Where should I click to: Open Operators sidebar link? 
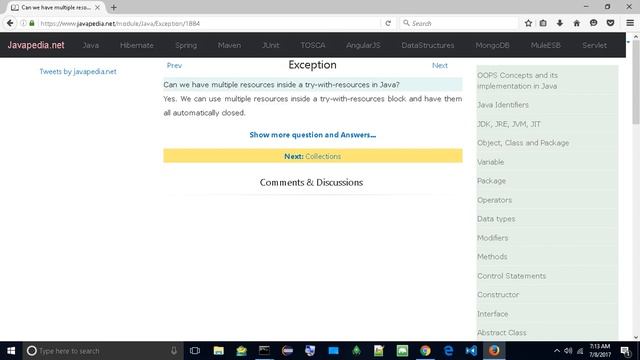point(494,200)
